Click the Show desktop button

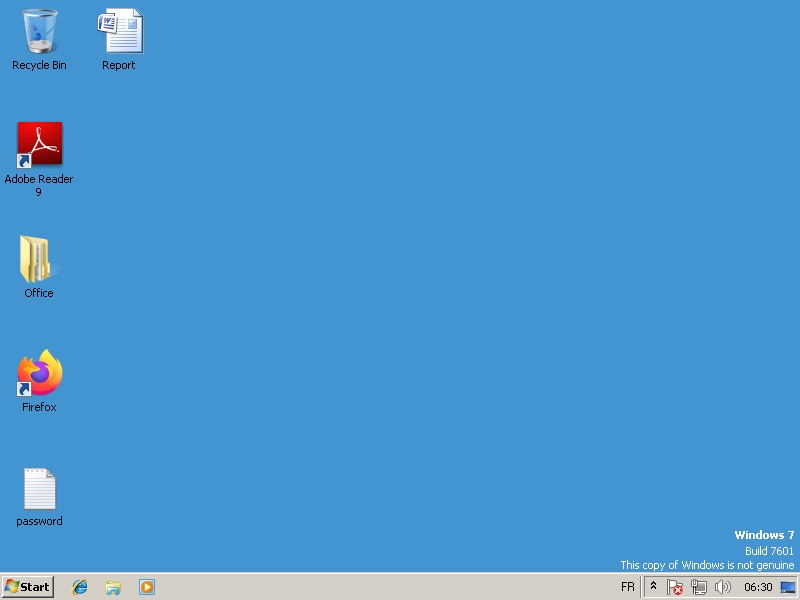click(788, 587)
